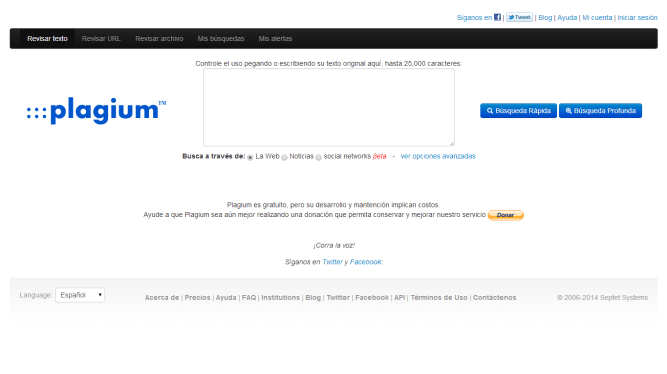
Task: Open FAQ footer link
Action: click(249, 297)
